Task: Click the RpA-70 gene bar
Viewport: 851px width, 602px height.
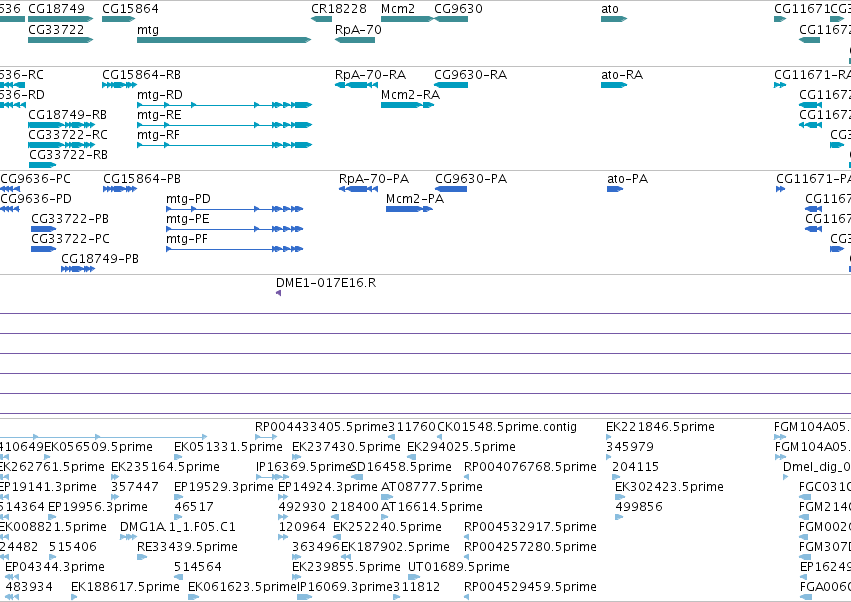Action: click(x=355, y=40)
